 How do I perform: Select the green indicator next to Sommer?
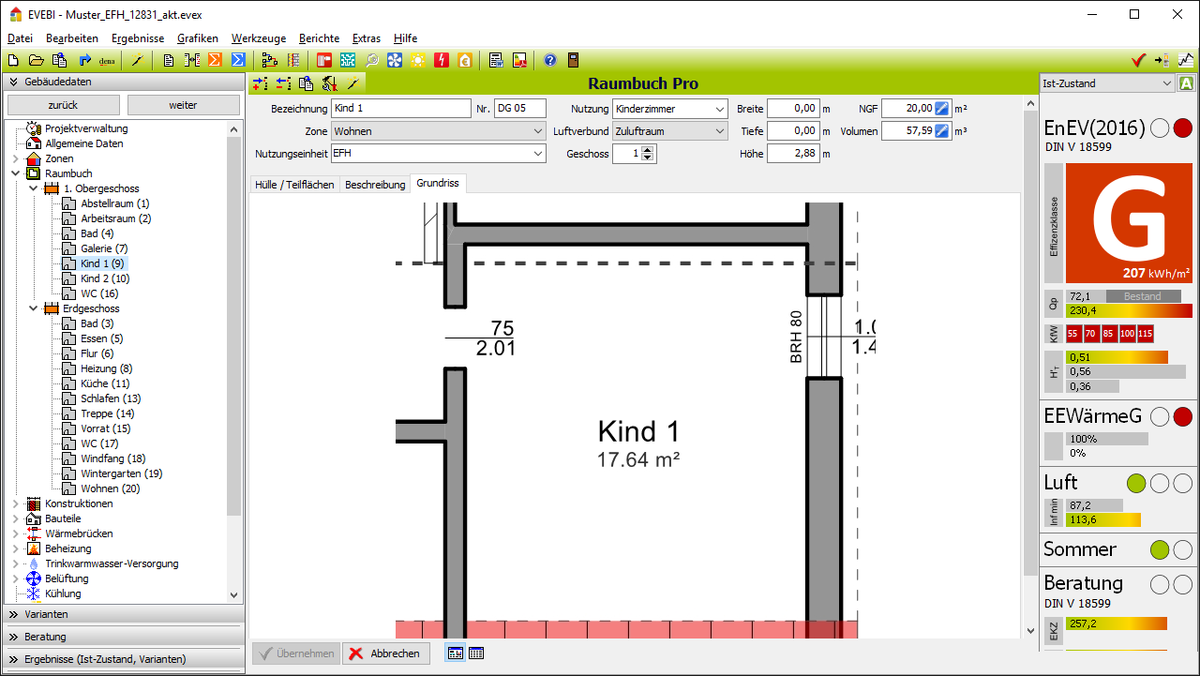[x=1160, y=549]
